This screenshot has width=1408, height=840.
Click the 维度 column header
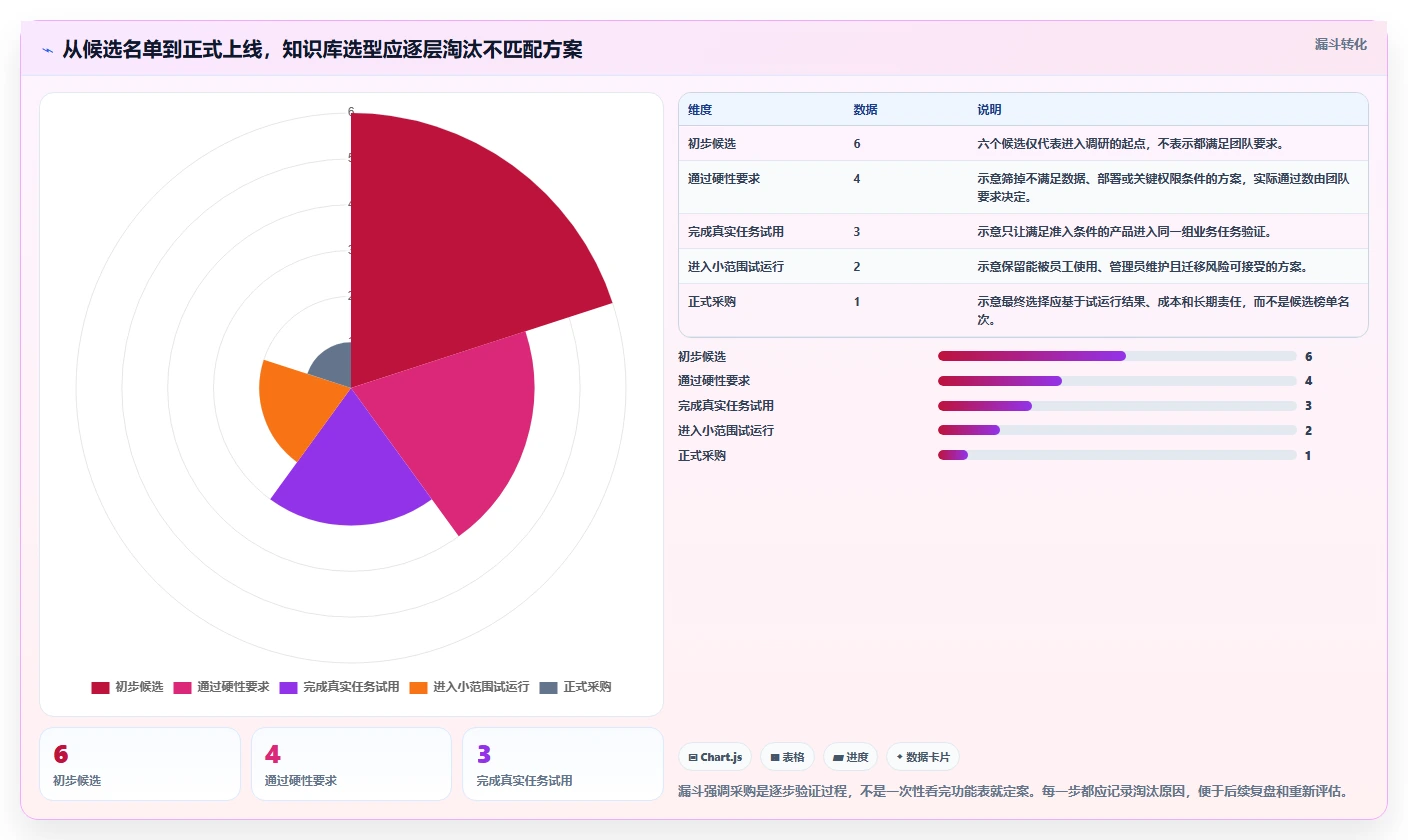[700, 110]
